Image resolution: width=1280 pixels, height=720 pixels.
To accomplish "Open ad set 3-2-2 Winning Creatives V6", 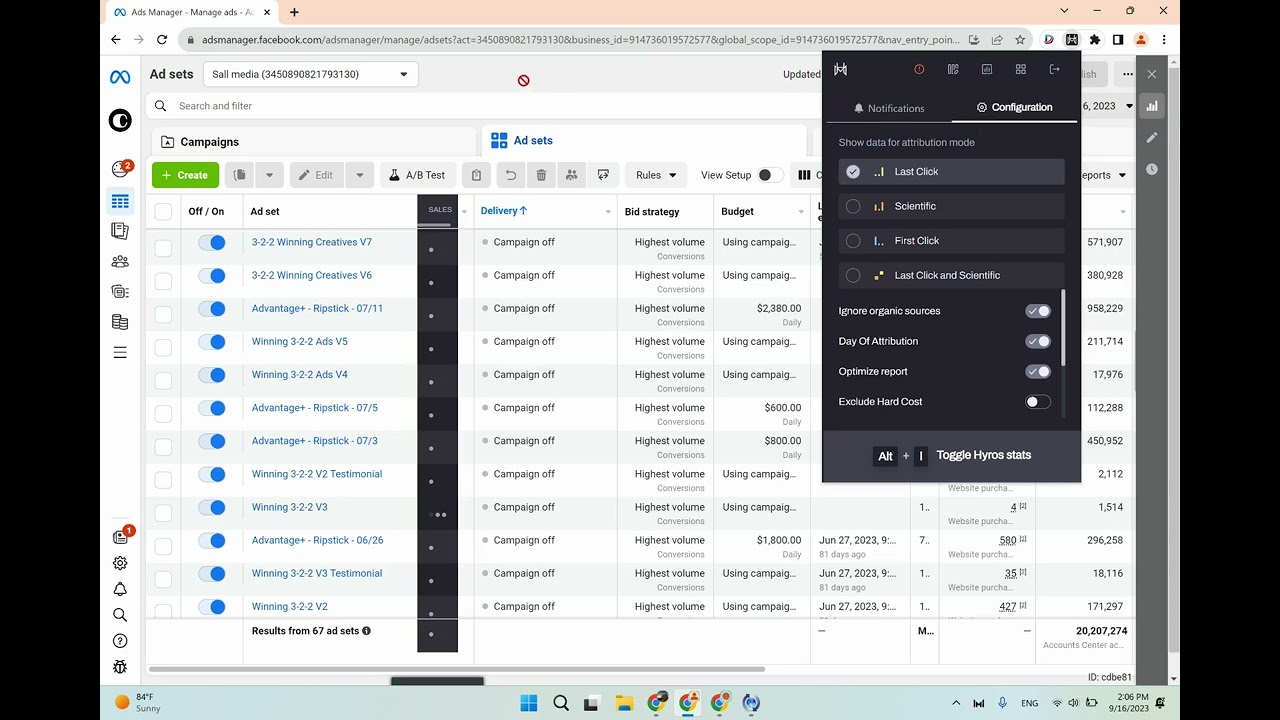I will click(x=311, y=275).
